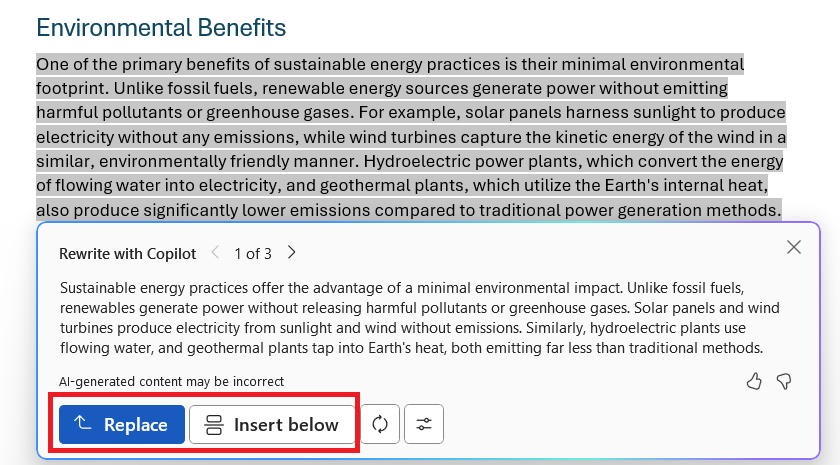Viewport: 840px width, 465px height.
Task: Close the Rewrite with Copilot panel
Action: (x=794, y=247)
